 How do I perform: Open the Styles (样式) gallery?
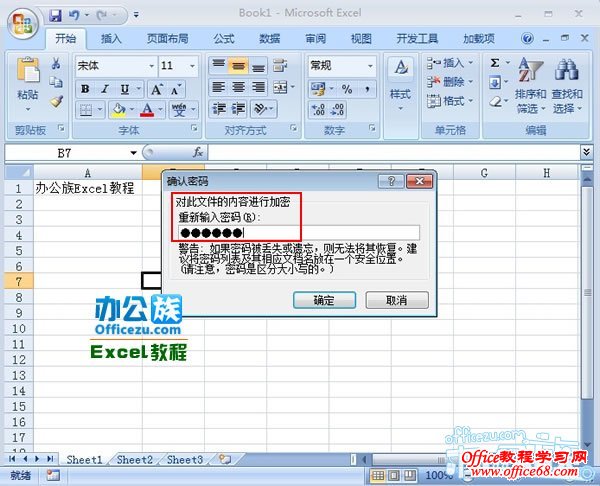[x=401, y=84]
